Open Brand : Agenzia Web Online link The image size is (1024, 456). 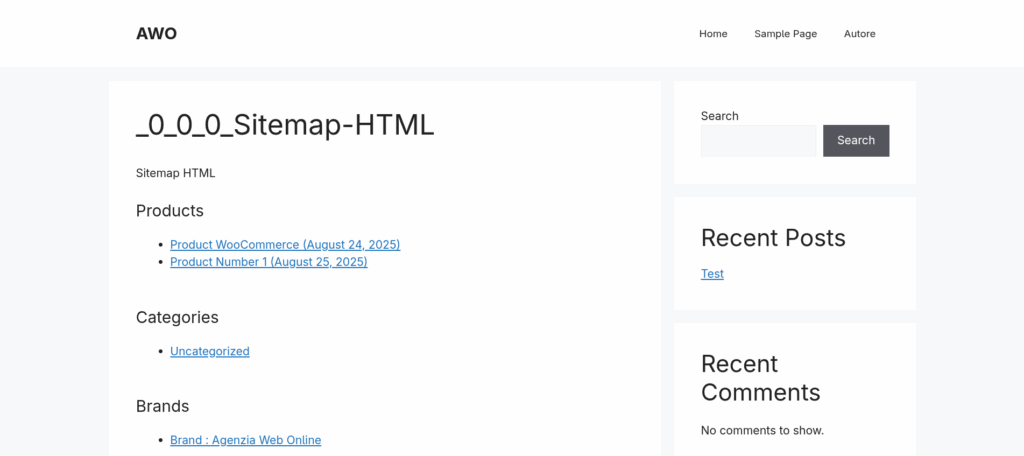[x=246, y=440]
